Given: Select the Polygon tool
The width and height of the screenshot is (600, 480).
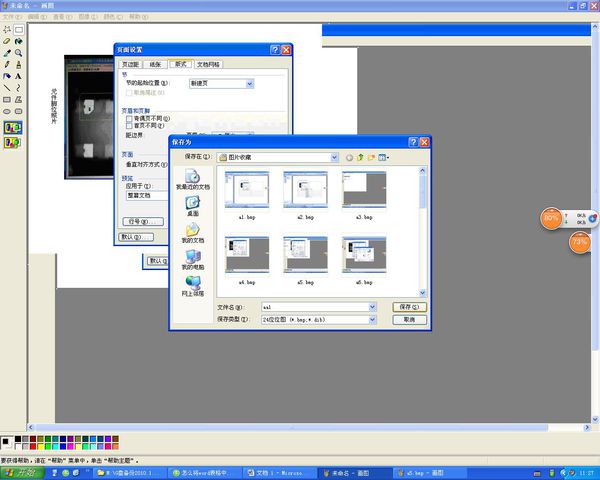Looking at the screenshot, I should point(18,100).
